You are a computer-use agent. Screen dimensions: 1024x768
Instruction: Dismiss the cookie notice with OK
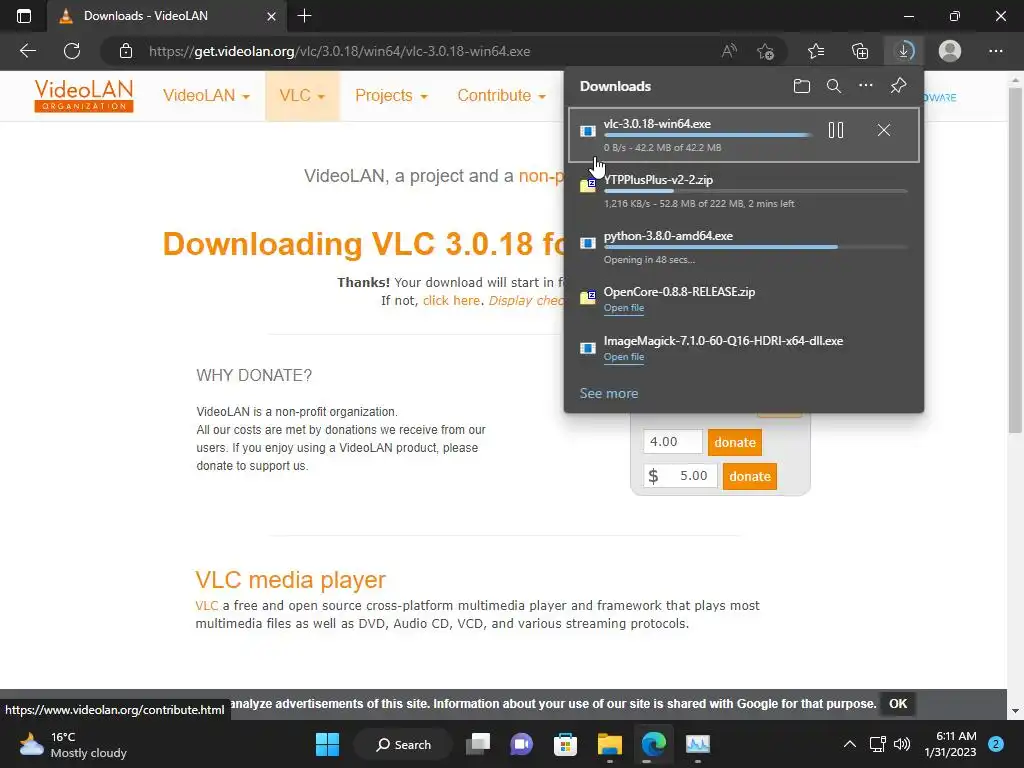[x=897, y=703]
